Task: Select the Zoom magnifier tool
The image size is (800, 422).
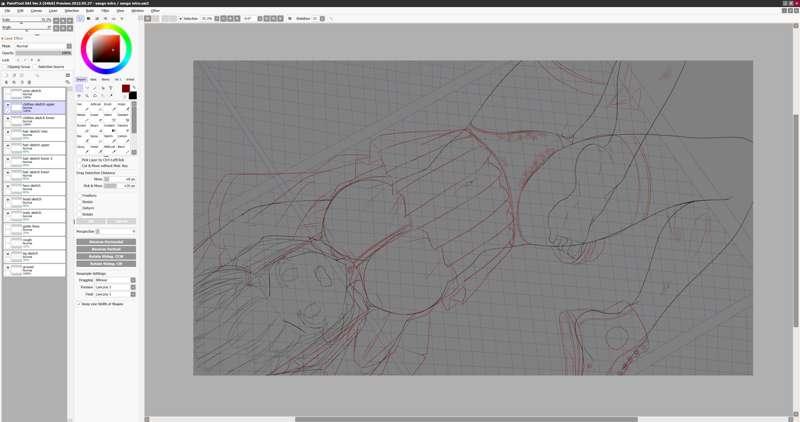Action: [87, 95]
